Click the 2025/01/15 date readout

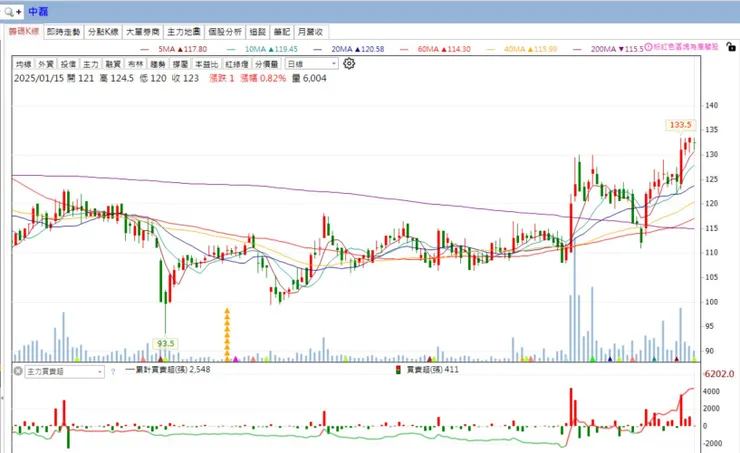click(x=39, y=78)
